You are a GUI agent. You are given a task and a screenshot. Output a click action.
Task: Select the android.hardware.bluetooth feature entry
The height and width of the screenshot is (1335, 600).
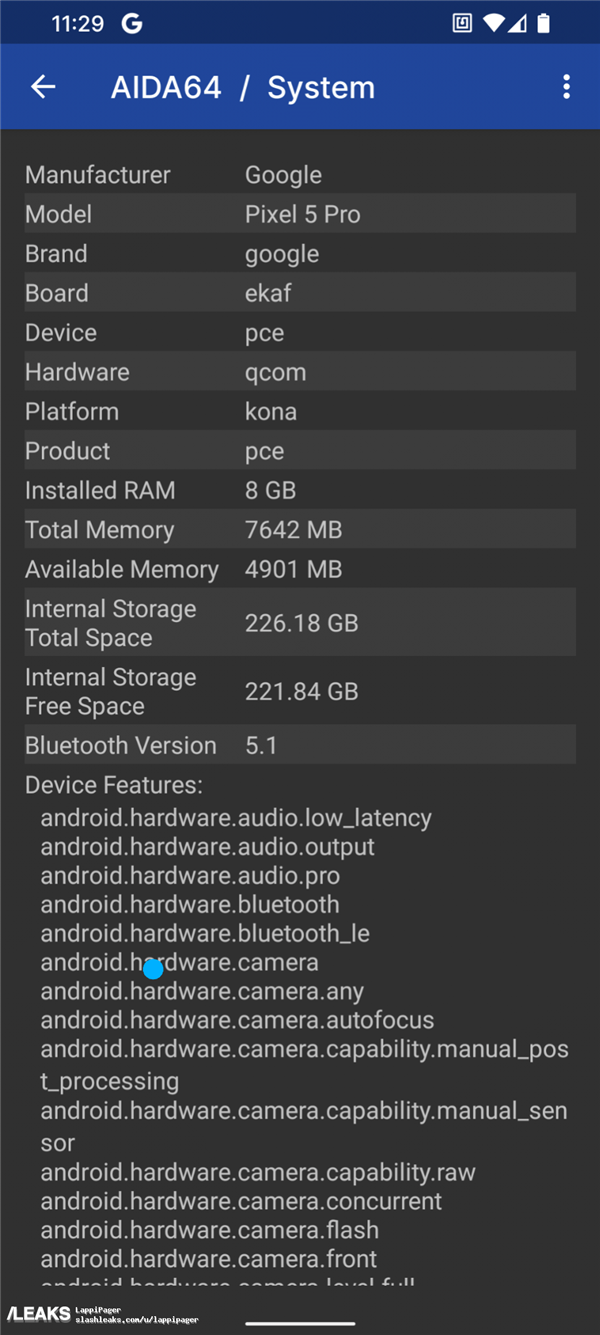pos(190,904)
